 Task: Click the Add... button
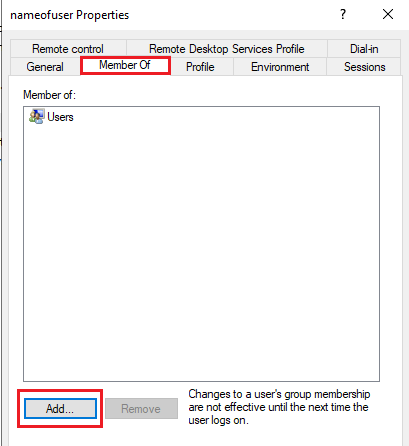pos(60,408)
